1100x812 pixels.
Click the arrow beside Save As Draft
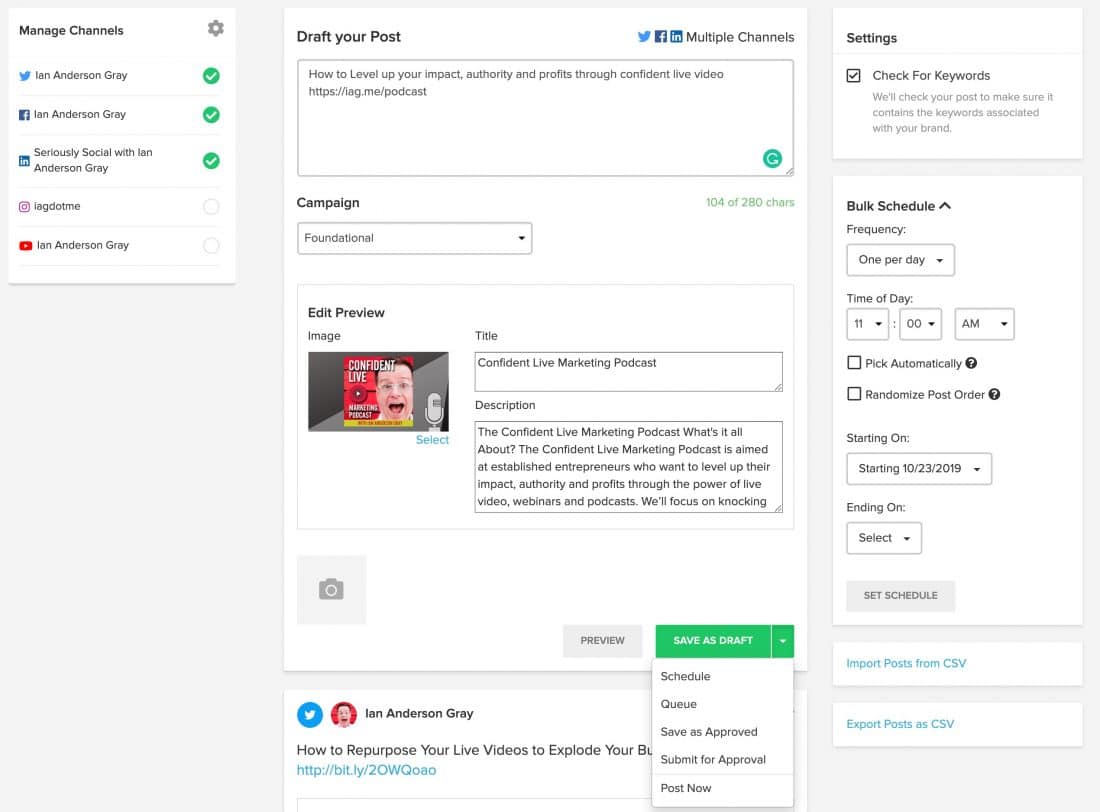(x=782, y=641)
